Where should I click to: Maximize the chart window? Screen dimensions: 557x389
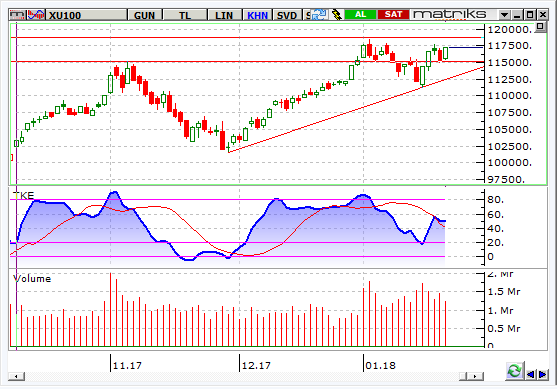pyautogui.click(x=530, y=15)
